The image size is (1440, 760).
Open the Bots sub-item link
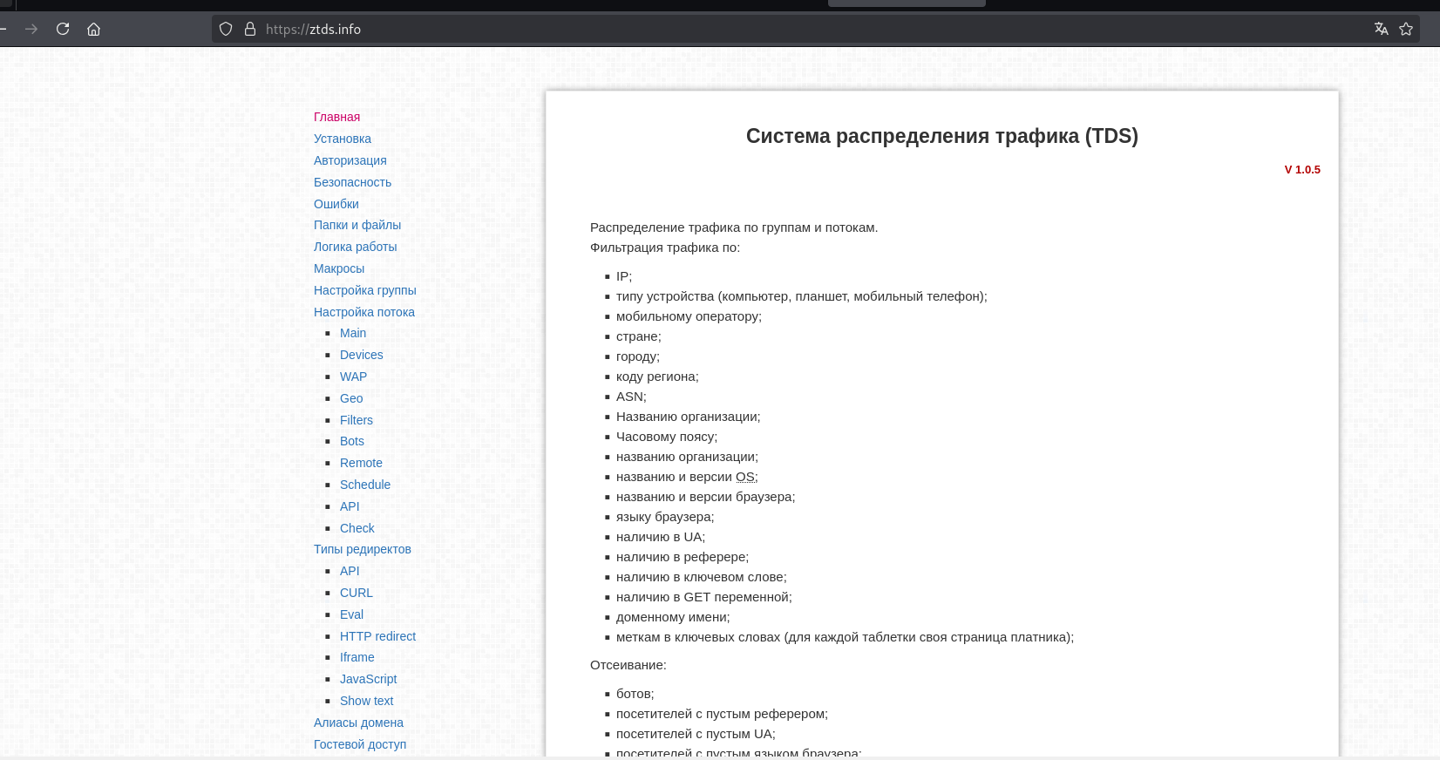[x=352, y=441]
